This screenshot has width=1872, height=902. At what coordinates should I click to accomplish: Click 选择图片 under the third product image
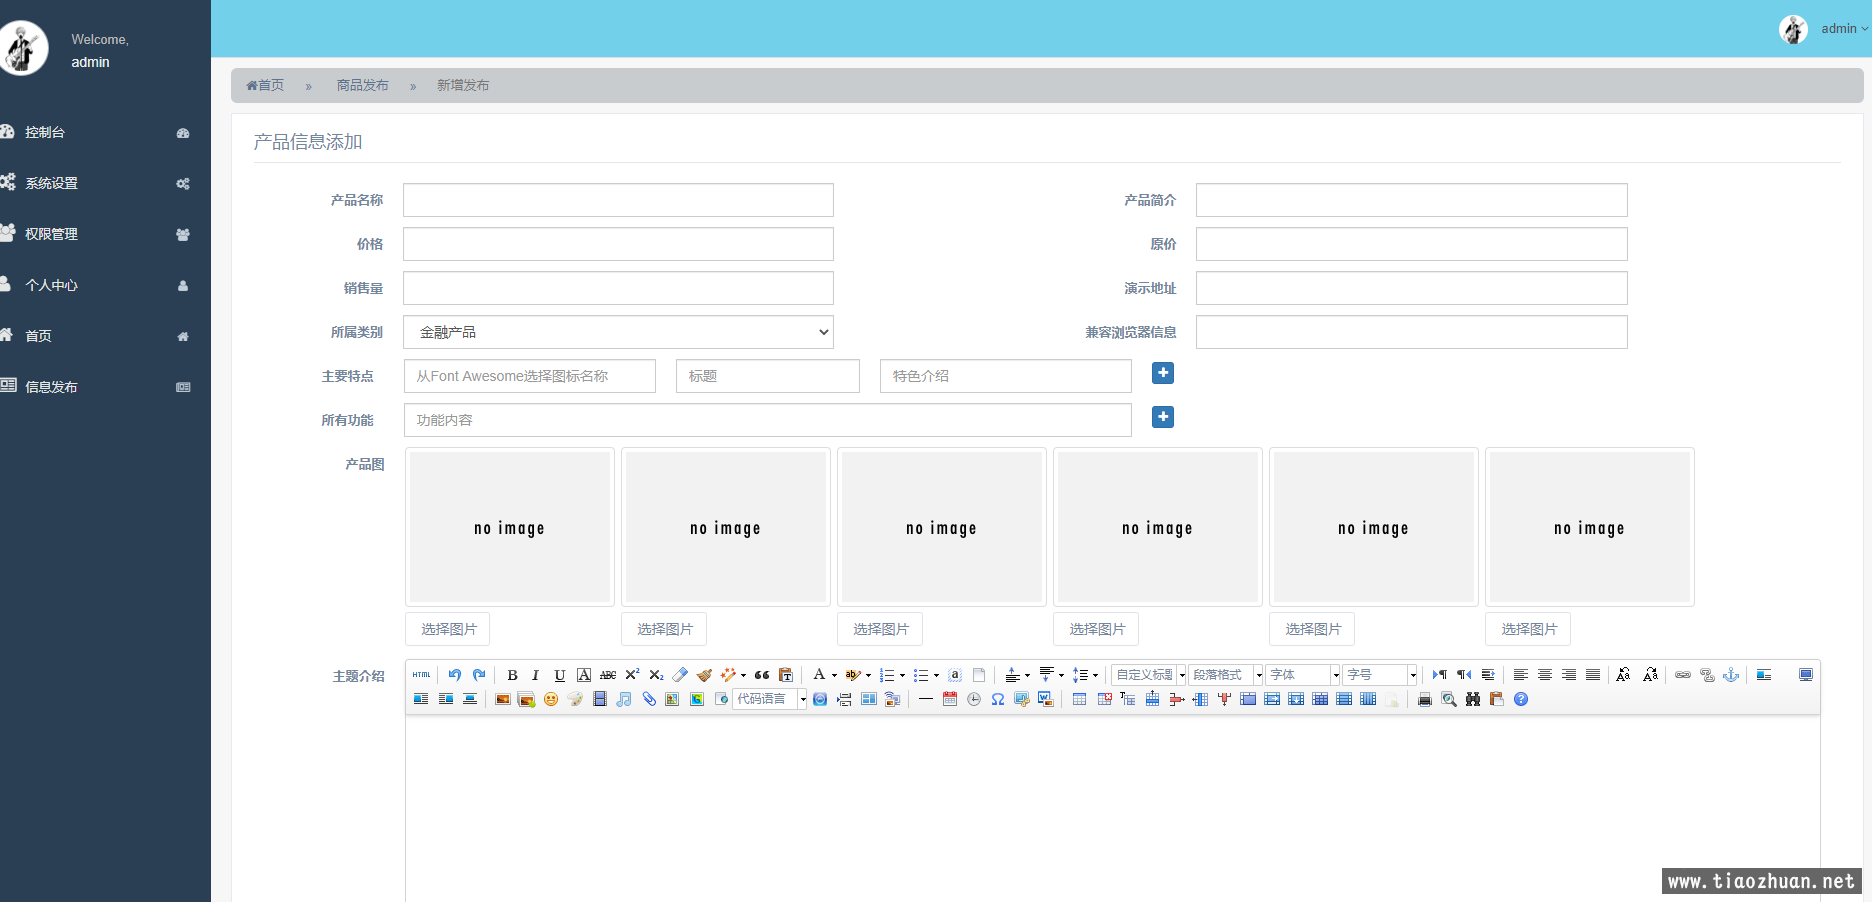(x=880, y=629)
